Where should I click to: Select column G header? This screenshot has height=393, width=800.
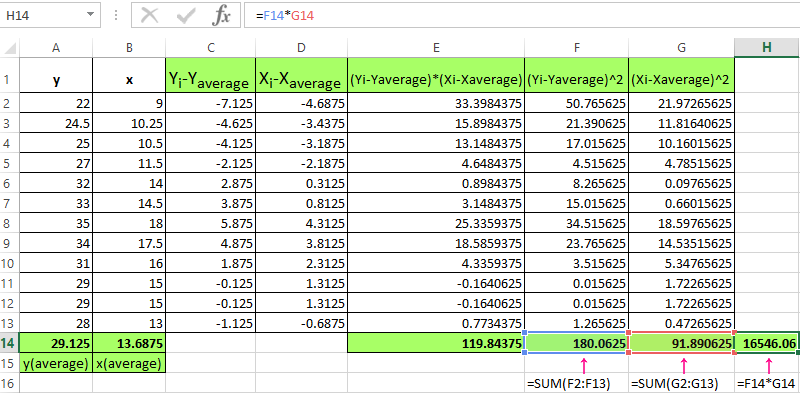coord(682,48)
